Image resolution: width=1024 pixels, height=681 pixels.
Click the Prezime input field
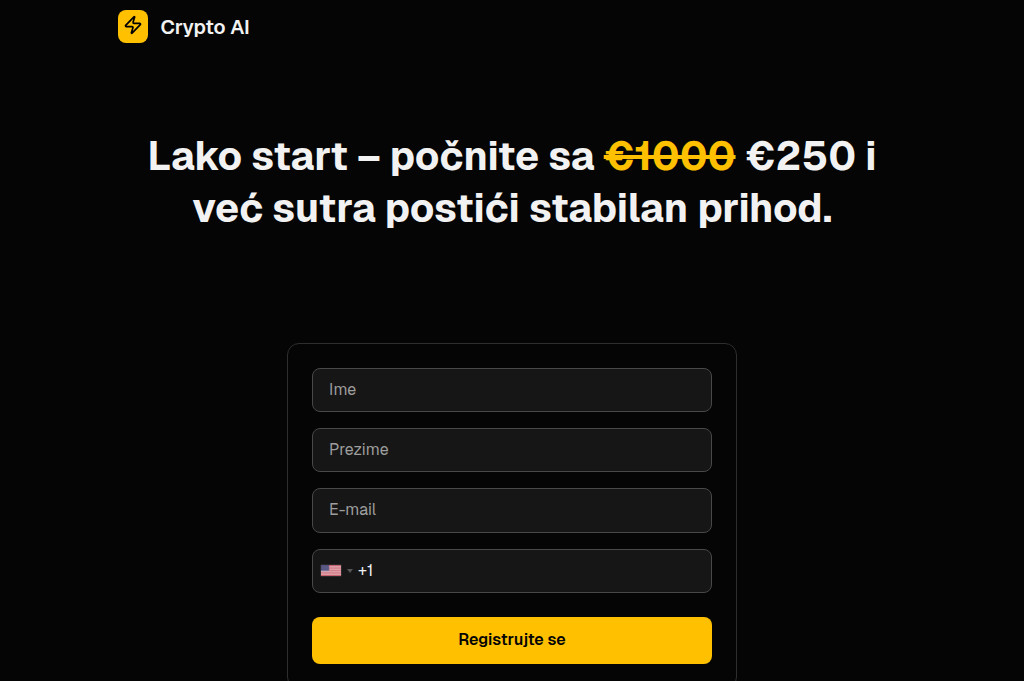(x=511, y=450)
